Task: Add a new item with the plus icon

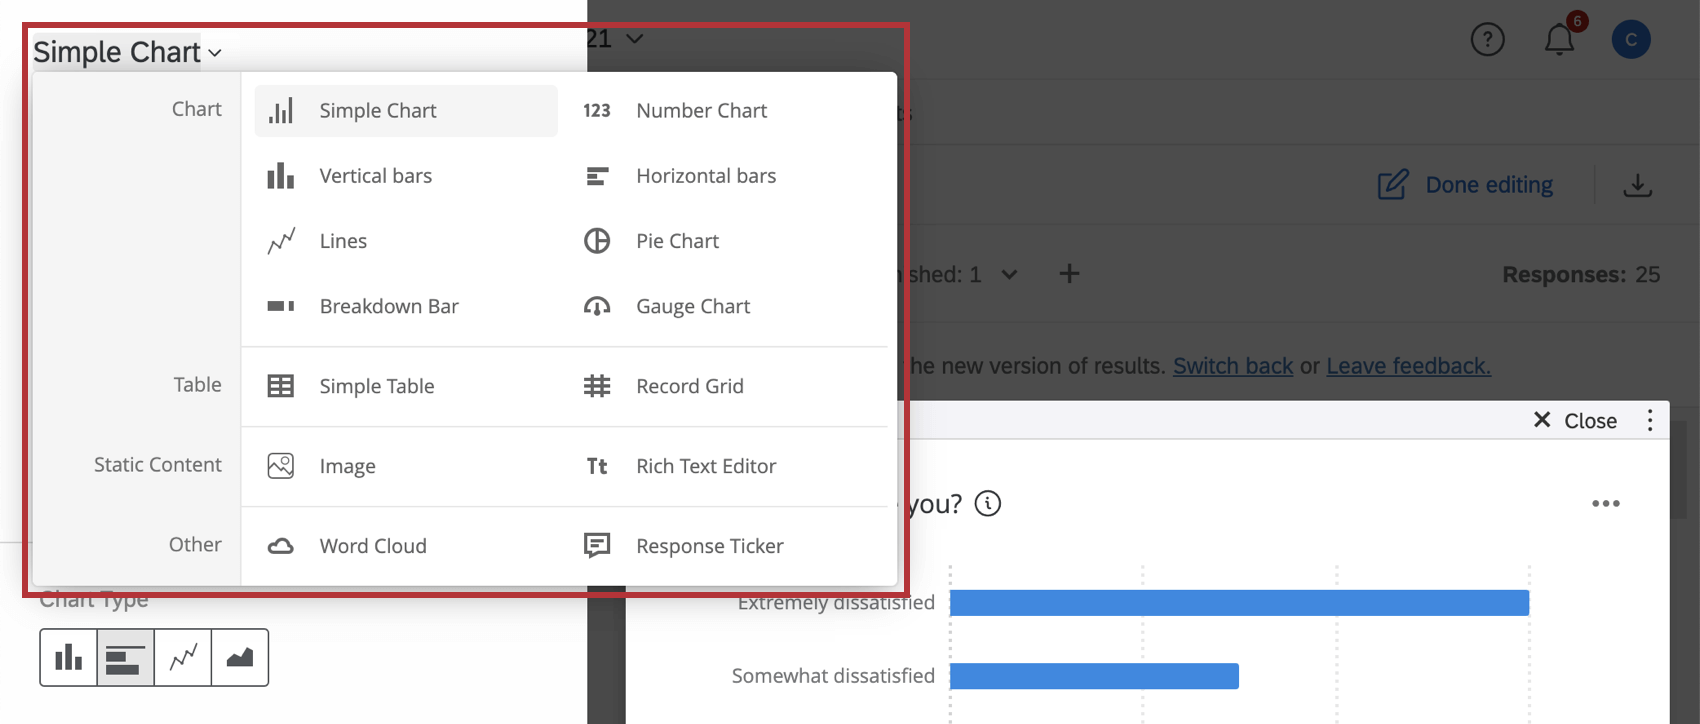Action: tap(1069, 274)
